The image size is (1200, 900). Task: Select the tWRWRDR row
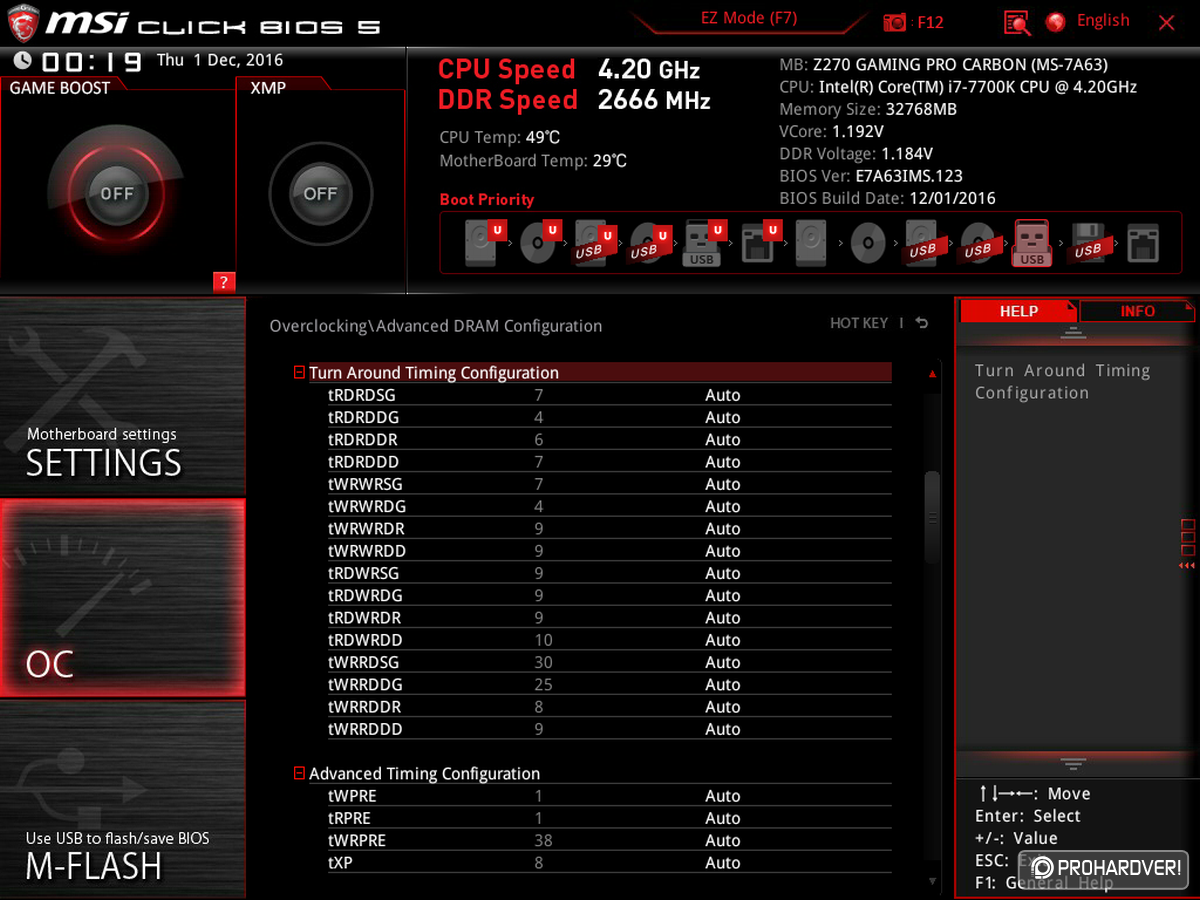coord(610,529)
